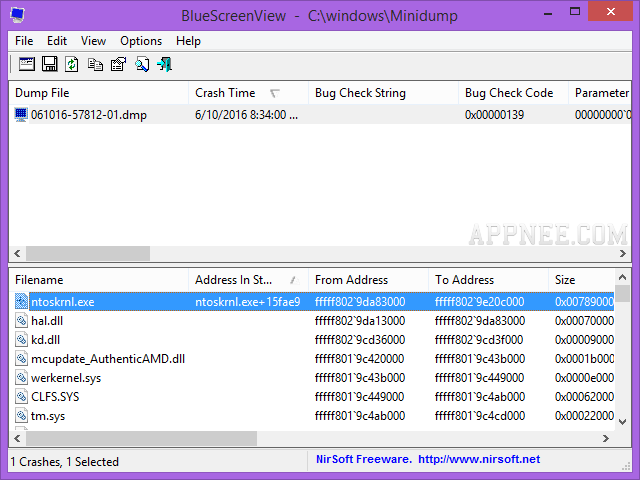Click the upper pane scroll left arrow
This screenshot has width=640, height=480.
[17, 253]
